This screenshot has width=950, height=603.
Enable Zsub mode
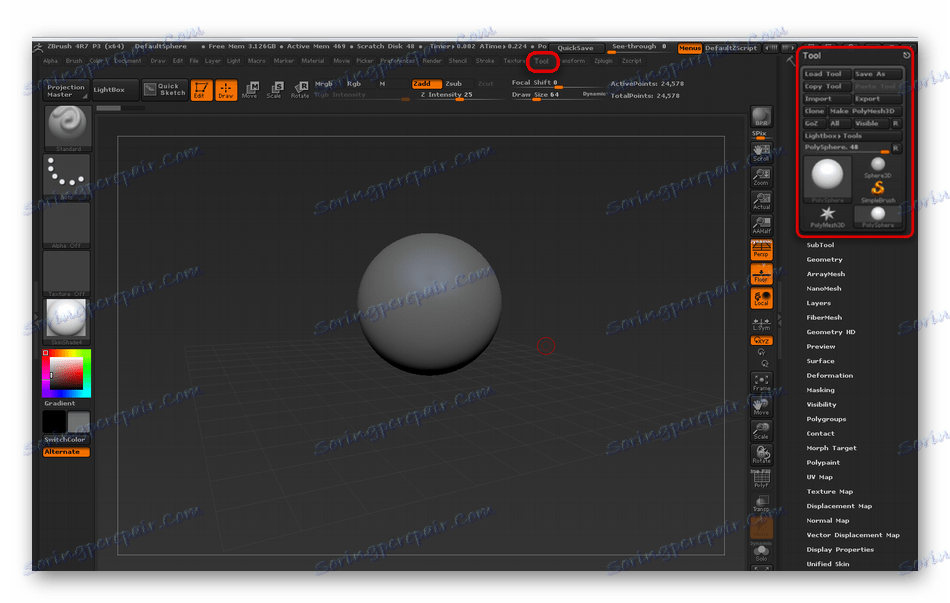click(x=453, y=84)
